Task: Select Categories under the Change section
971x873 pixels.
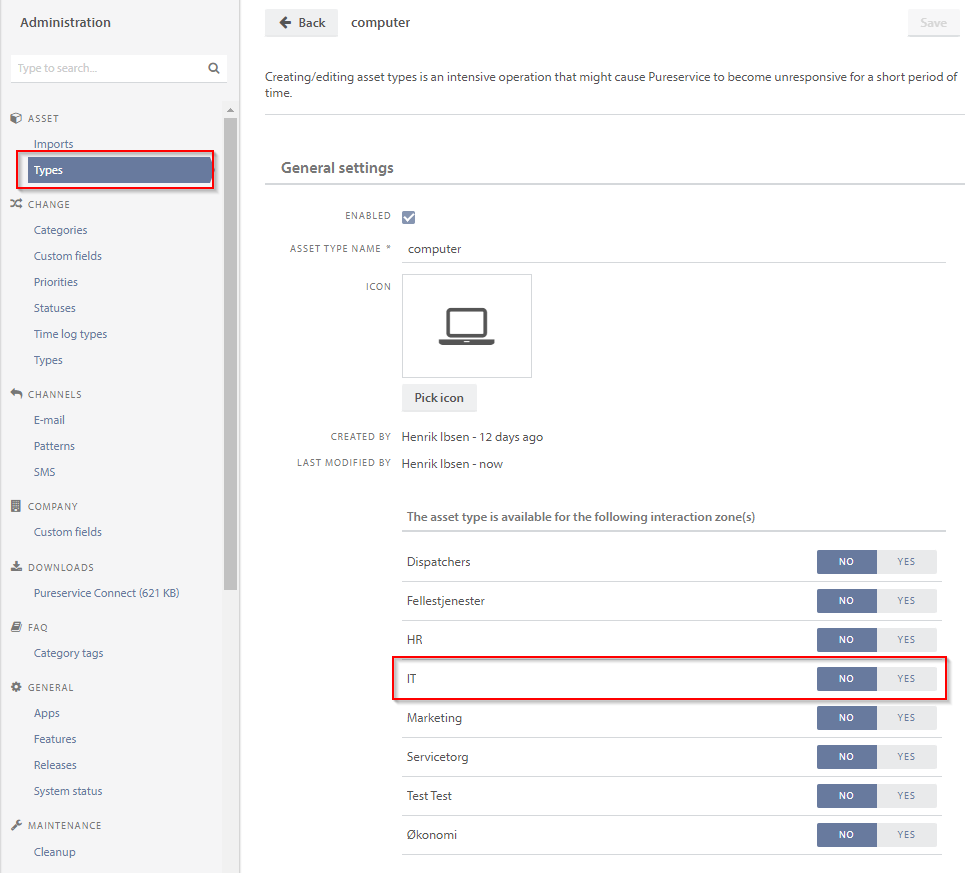Action: point(62,230)
